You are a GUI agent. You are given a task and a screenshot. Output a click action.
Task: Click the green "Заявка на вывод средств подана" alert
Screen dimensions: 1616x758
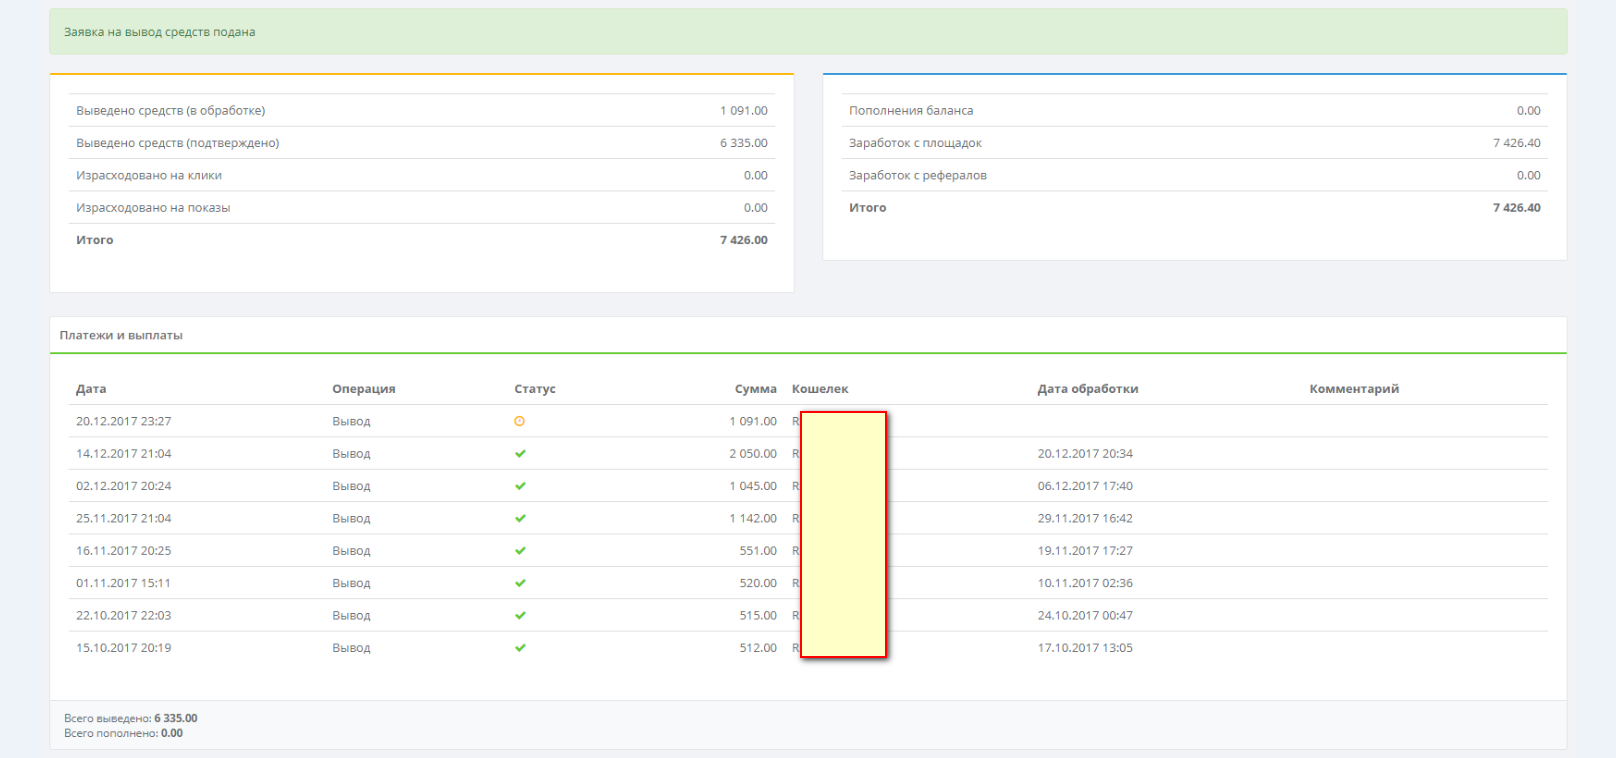160,32
